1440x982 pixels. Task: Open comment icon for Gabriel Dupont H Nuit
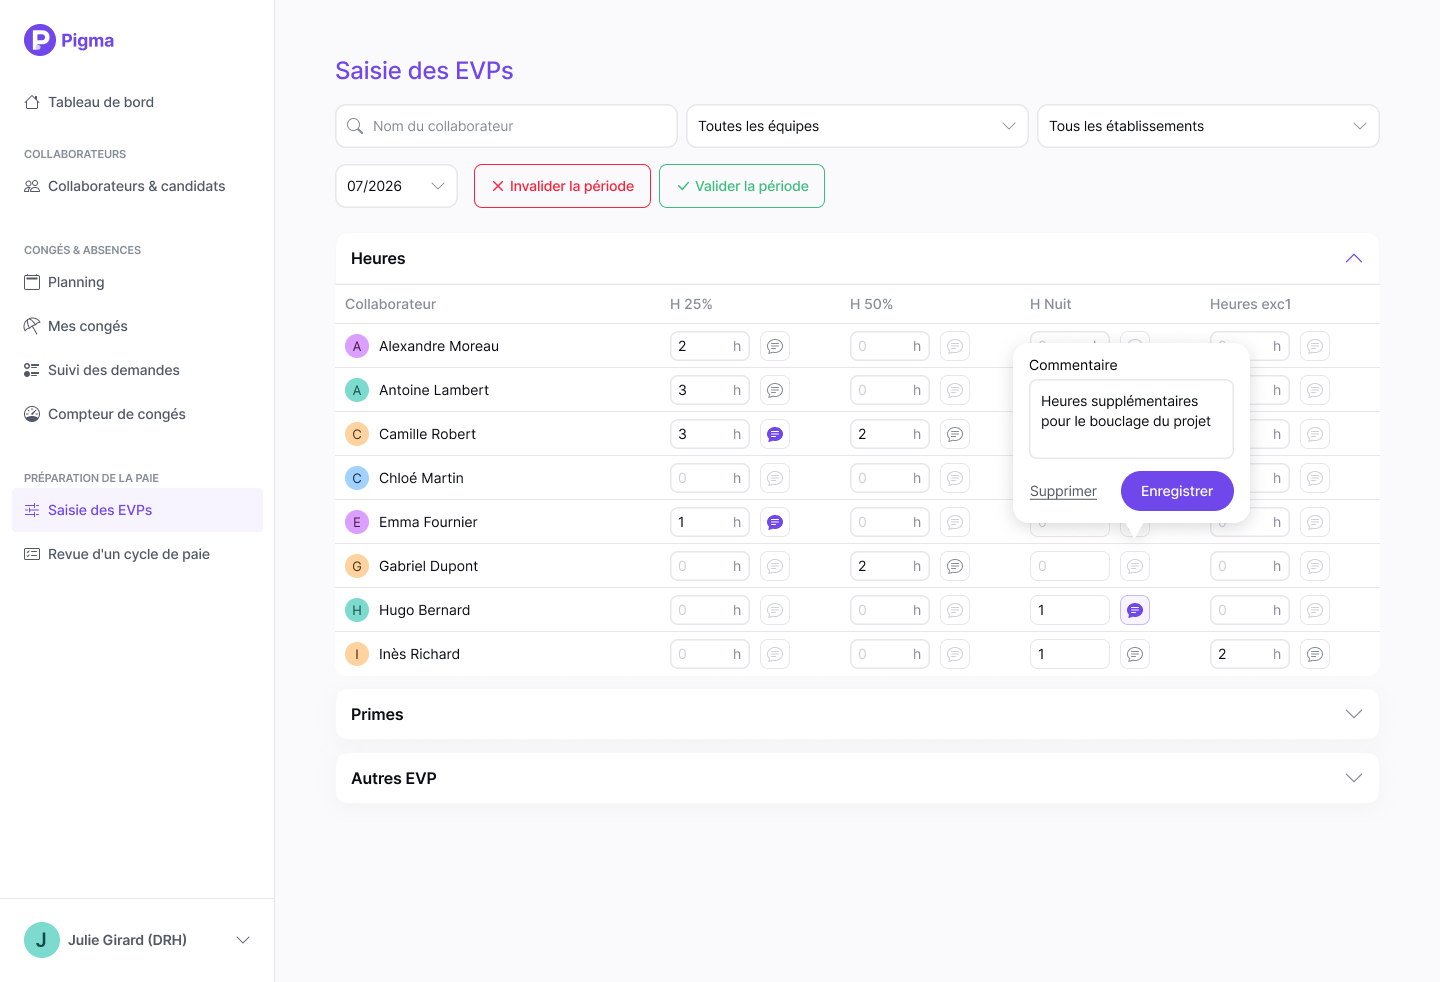[x=1135, y=566]
